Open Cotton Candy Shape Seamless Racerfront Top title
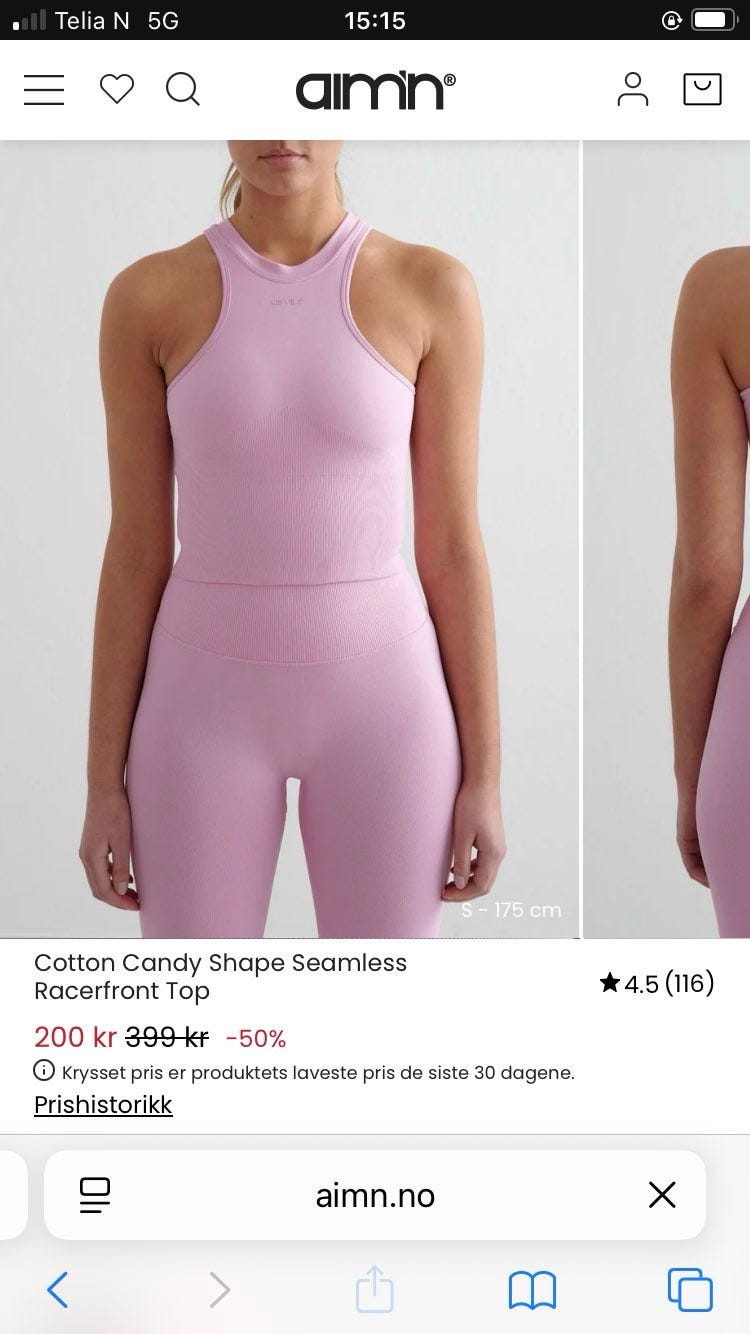Image resolution: width=750 pixels, height=1334 pixels. click(220, 977)
